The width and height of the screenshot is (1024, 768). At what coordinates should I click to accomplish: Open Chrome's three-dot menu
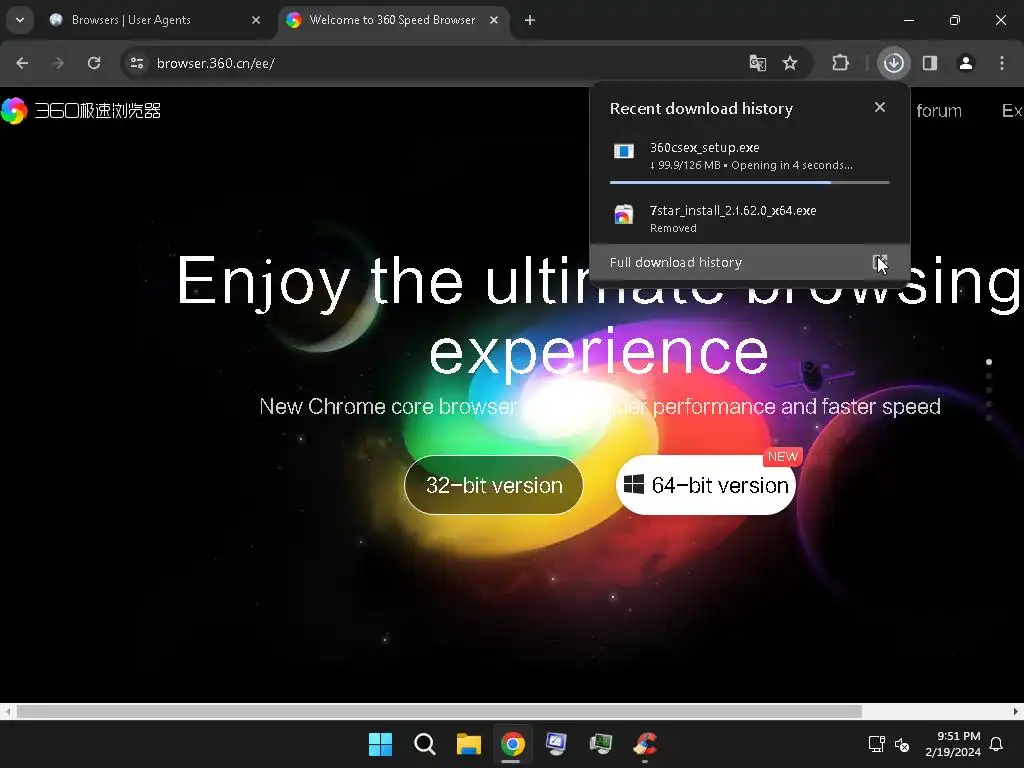pyautogui.click(x=1002, y=63)
